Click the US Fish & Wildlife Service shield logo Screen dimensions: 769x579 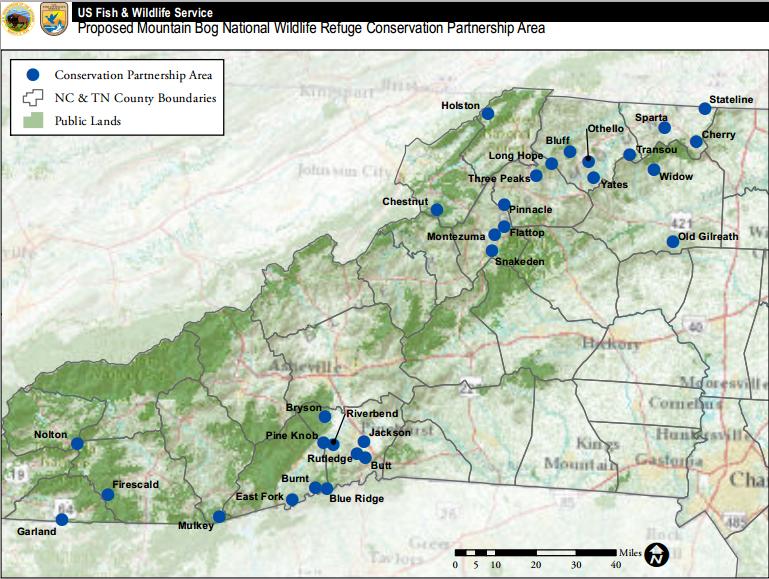pos(53,18)
